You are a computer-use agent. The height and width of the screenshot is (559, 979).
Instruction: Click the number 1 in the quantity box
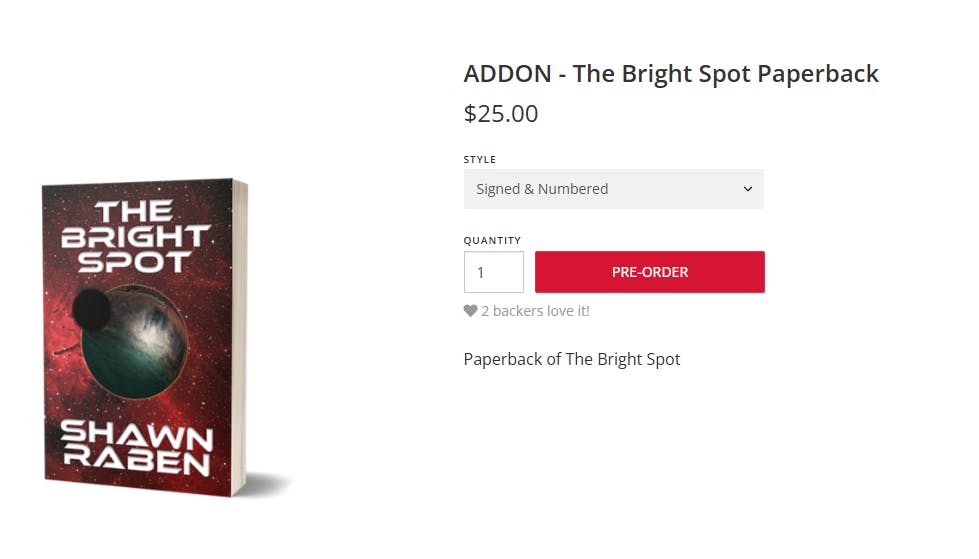(481, 272)
